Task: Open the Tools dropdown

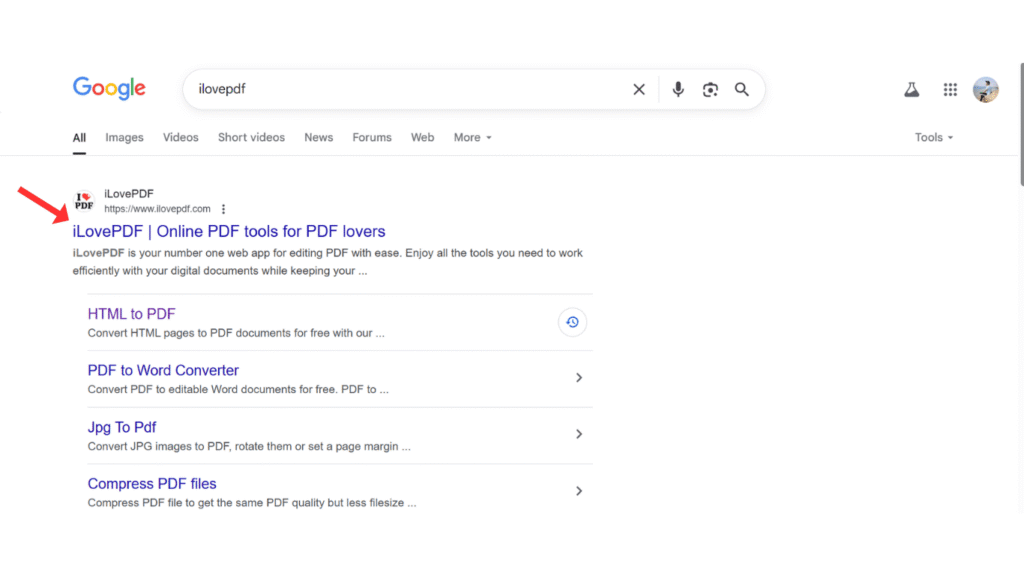Action: click(934, 137)
